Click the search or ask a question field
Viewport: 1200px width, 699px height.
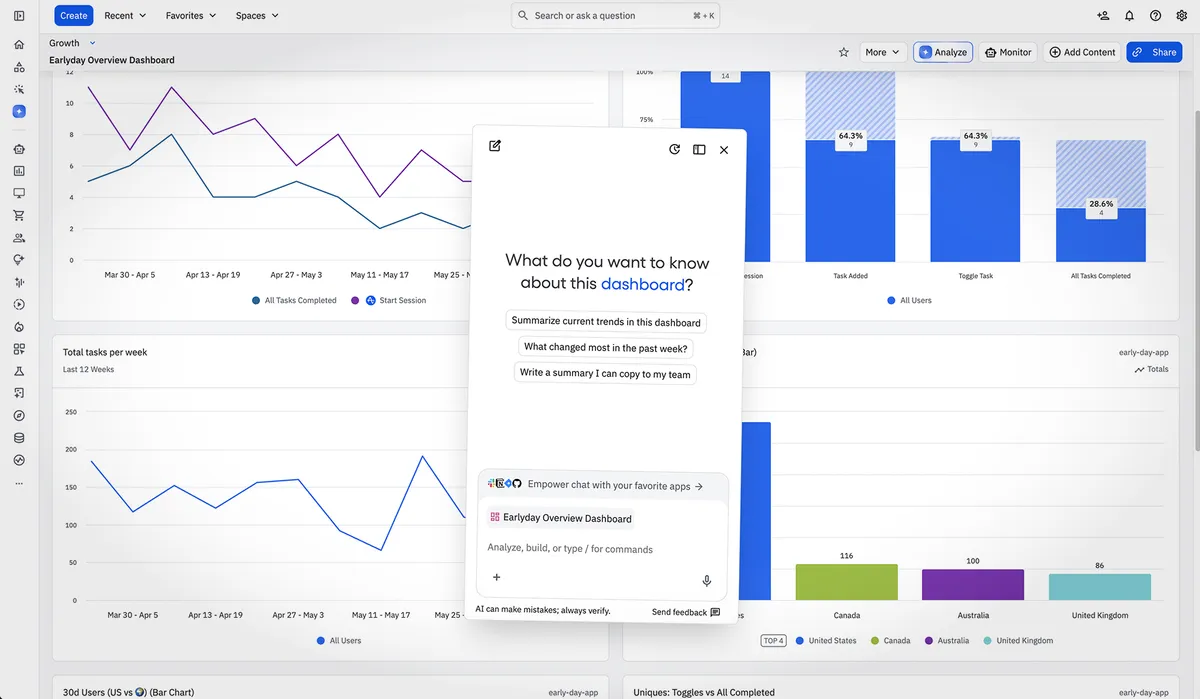click(615, 15)
